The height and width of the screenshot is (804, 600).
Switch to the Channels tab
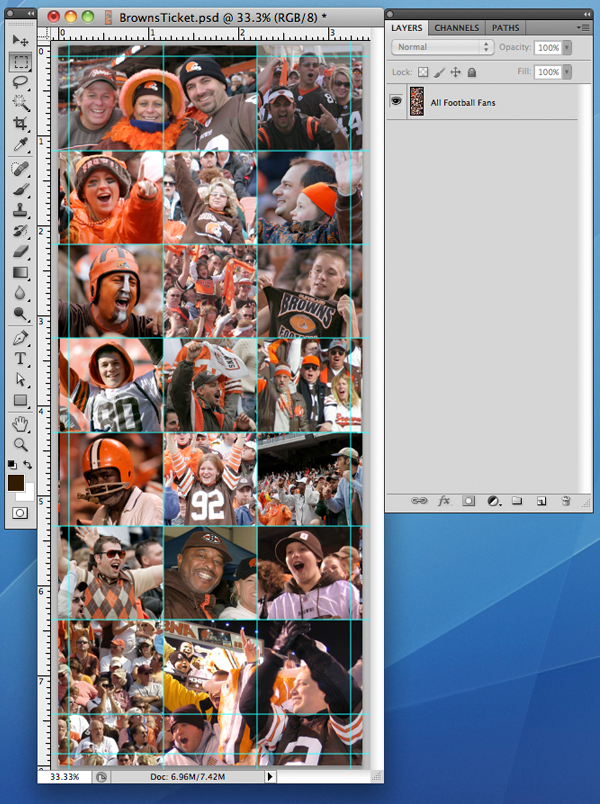coord(456,28)
